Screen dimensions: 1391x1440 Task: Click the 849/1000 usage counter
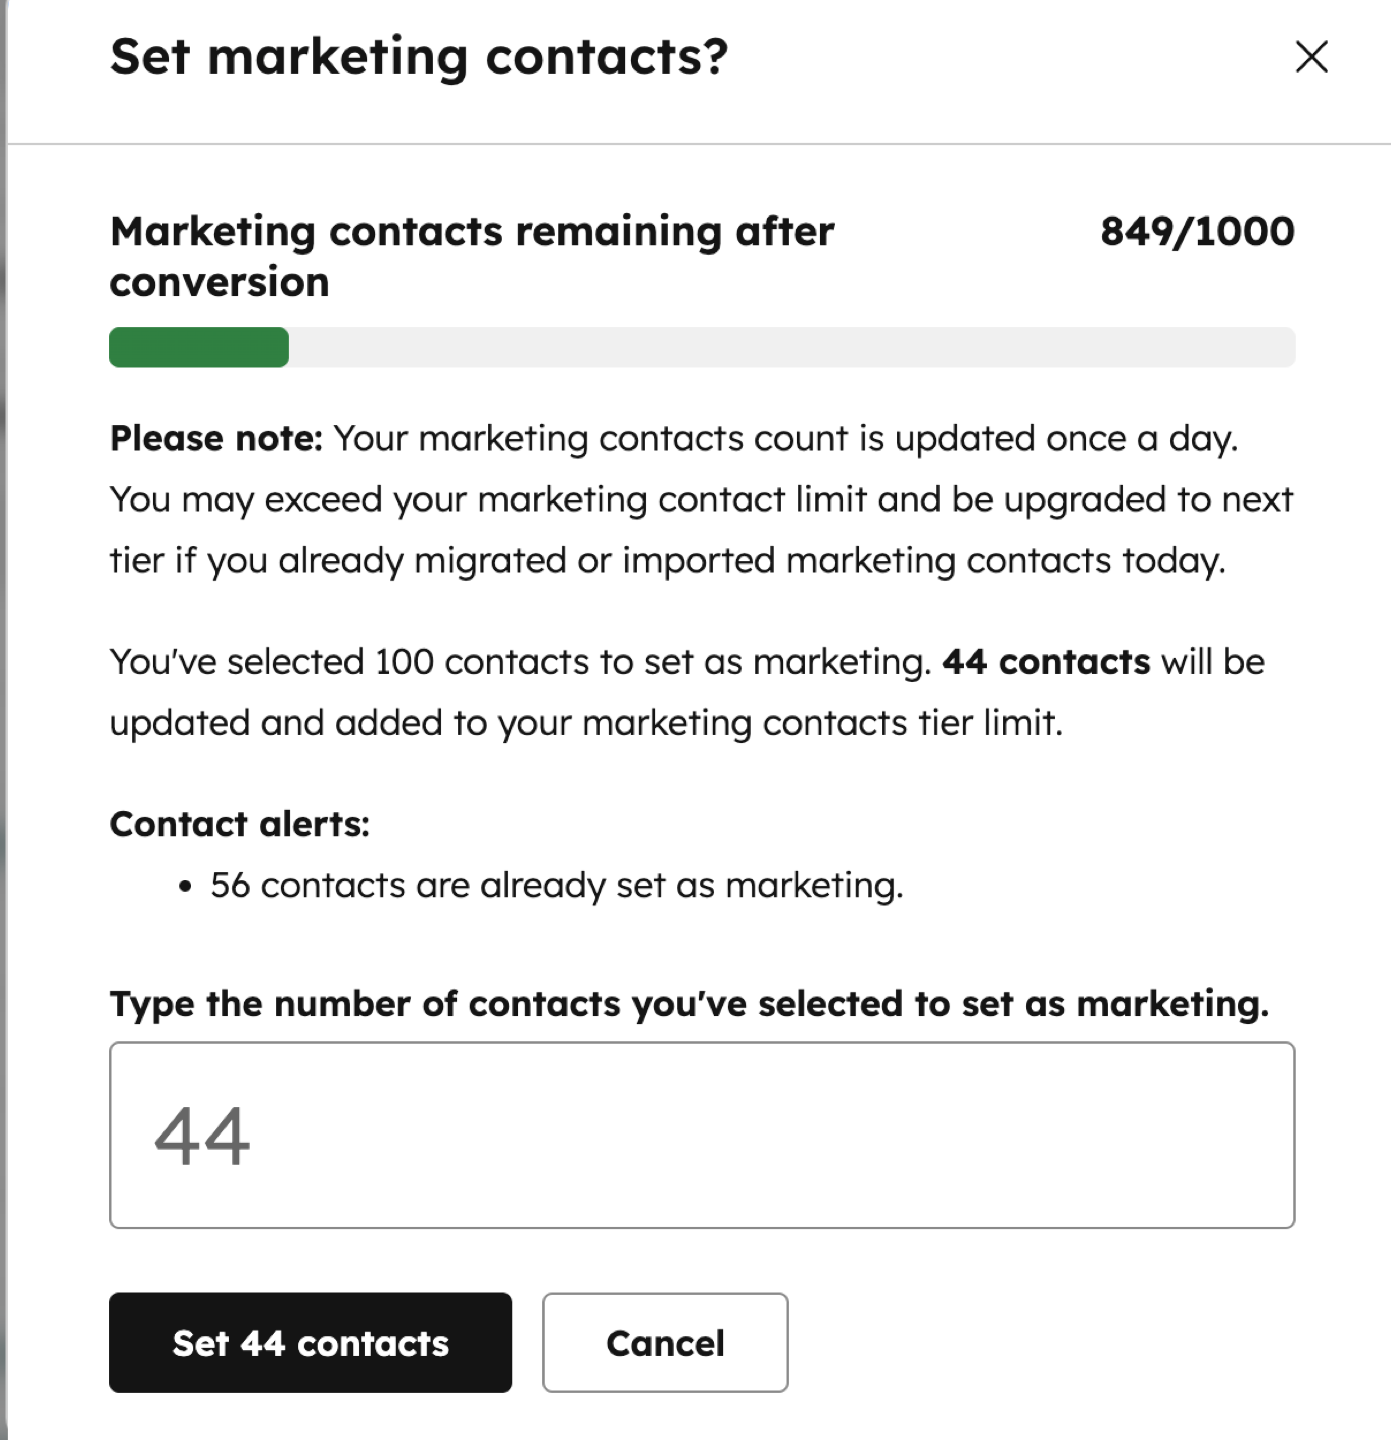point(1197,231)
